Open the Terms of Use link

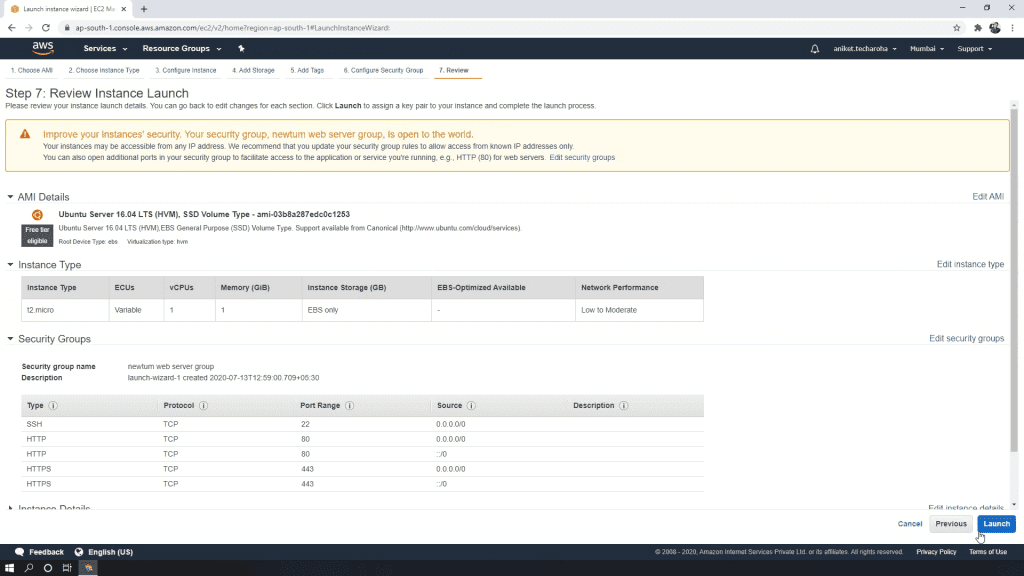[x=987, y=552]
